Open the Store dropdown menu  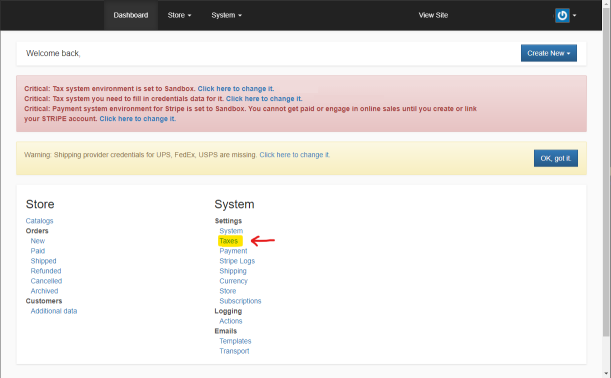pyautogui.click(x=179, y=15)
